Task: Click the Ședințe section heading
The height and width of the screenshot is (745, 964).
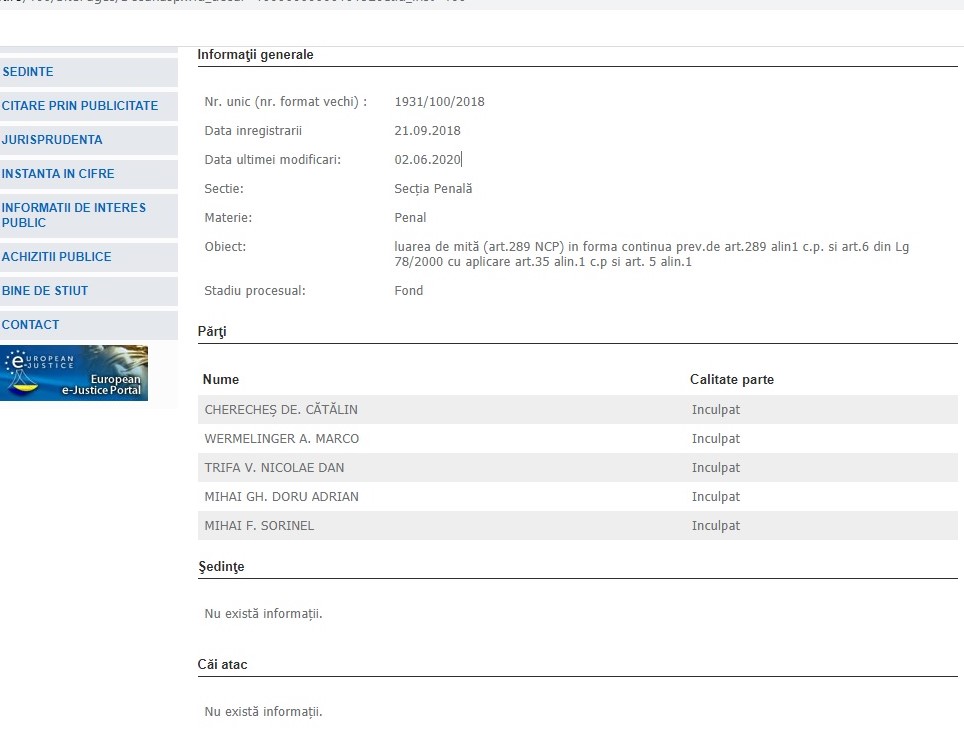Action: tap(221, 567)
